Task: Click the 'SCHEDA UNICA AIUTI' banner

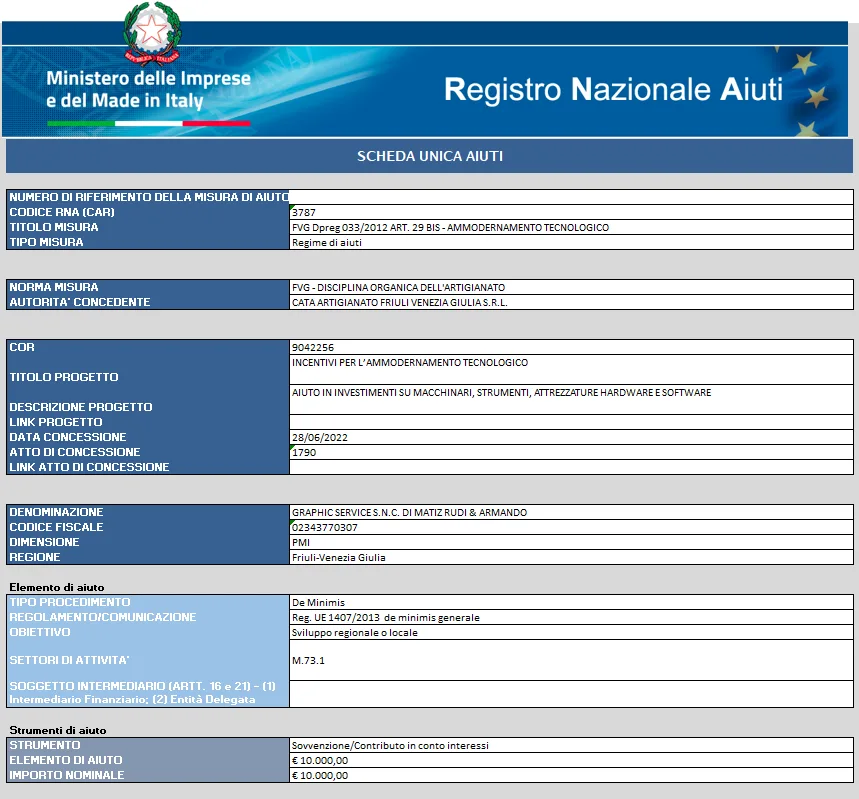Action: click(430, 156)
